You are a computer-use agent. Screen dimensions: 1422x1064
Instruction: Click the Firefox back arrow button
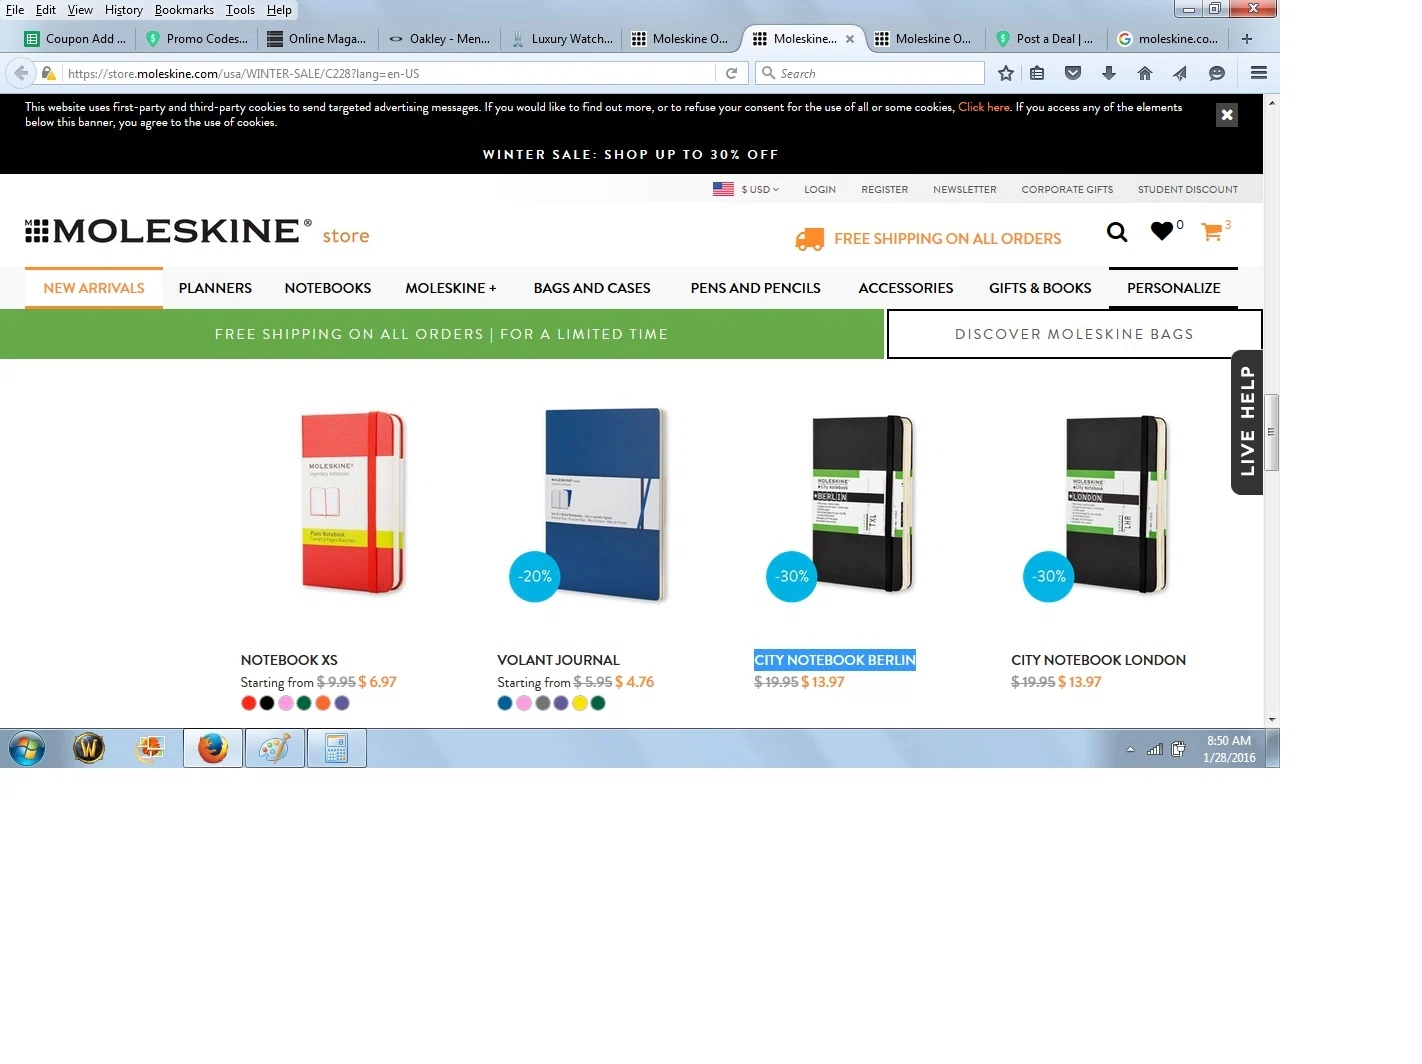20,73
